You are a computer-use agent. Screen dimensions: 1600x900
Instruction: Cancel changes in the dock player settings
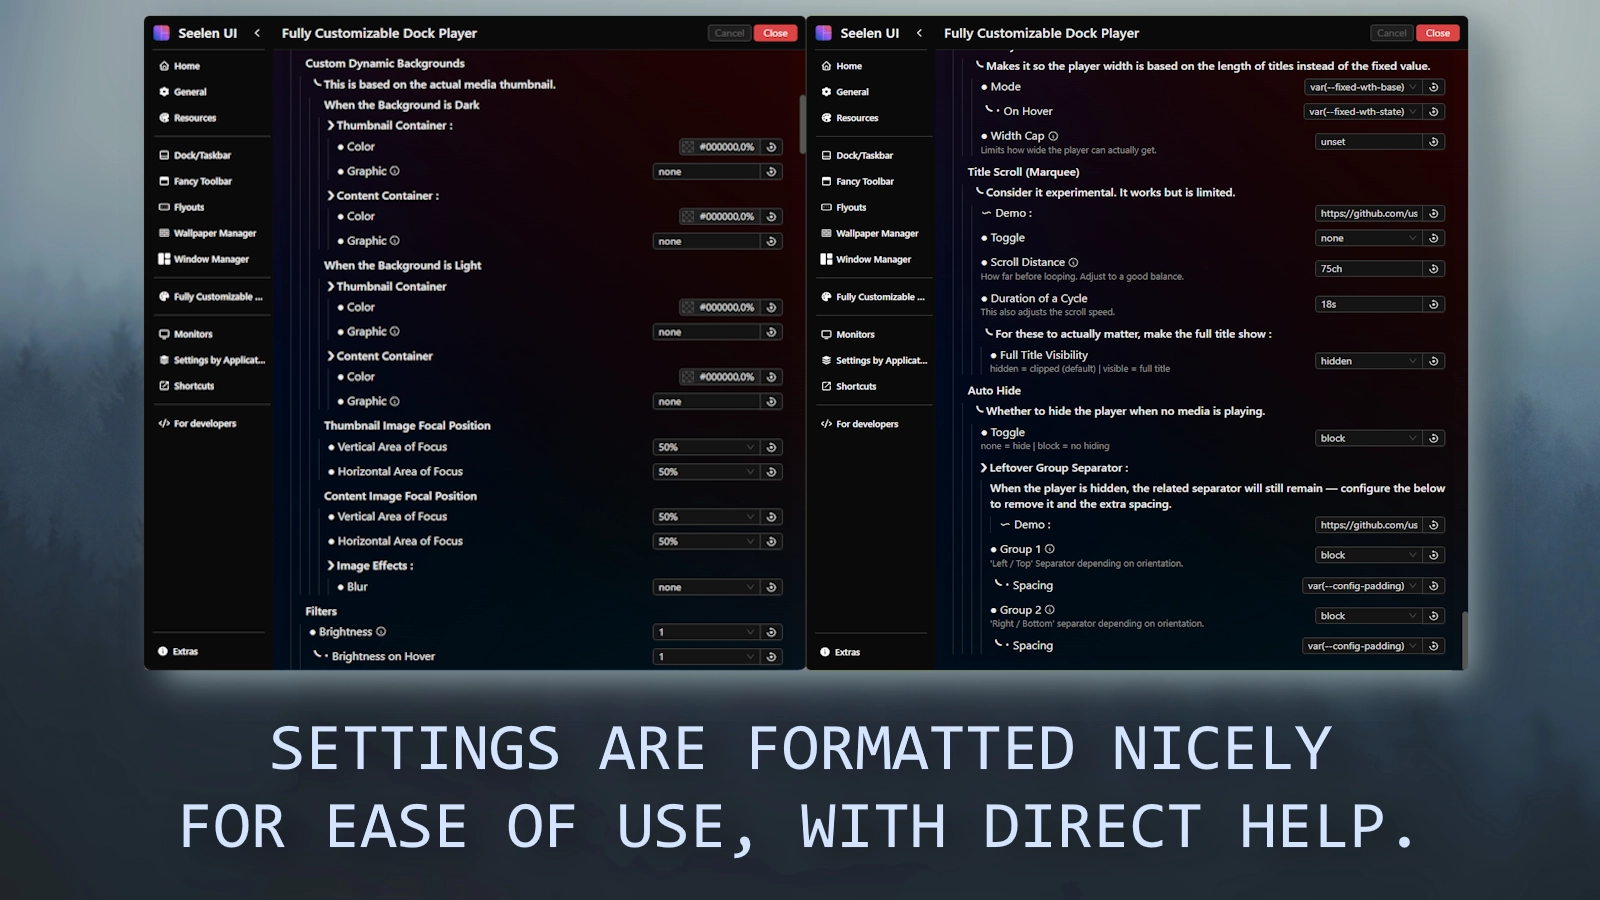[729, 32]
